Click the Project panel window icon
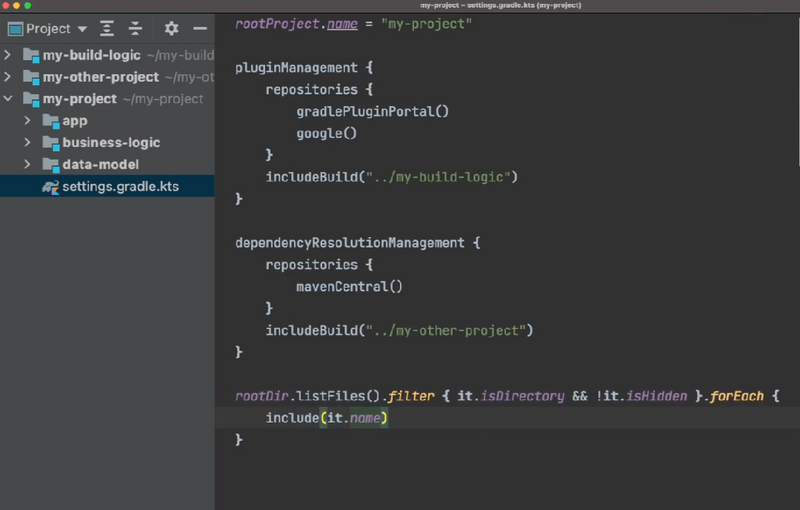The height and width of the screenshot is (510, 800). click(15, 29)
